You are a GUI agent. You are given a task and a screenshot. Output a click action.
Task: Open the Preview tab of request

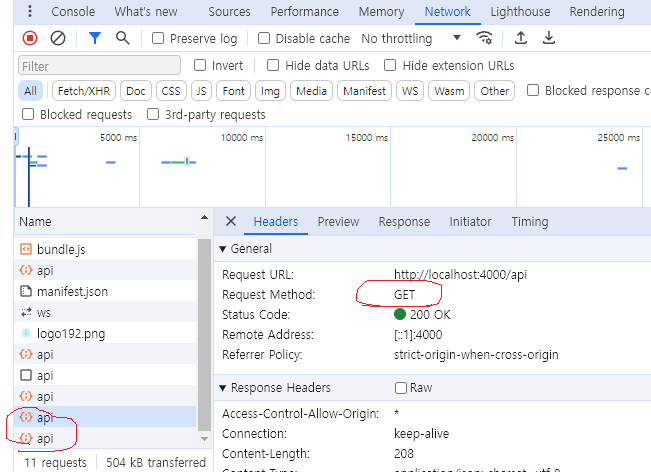[x=338, y=222]
